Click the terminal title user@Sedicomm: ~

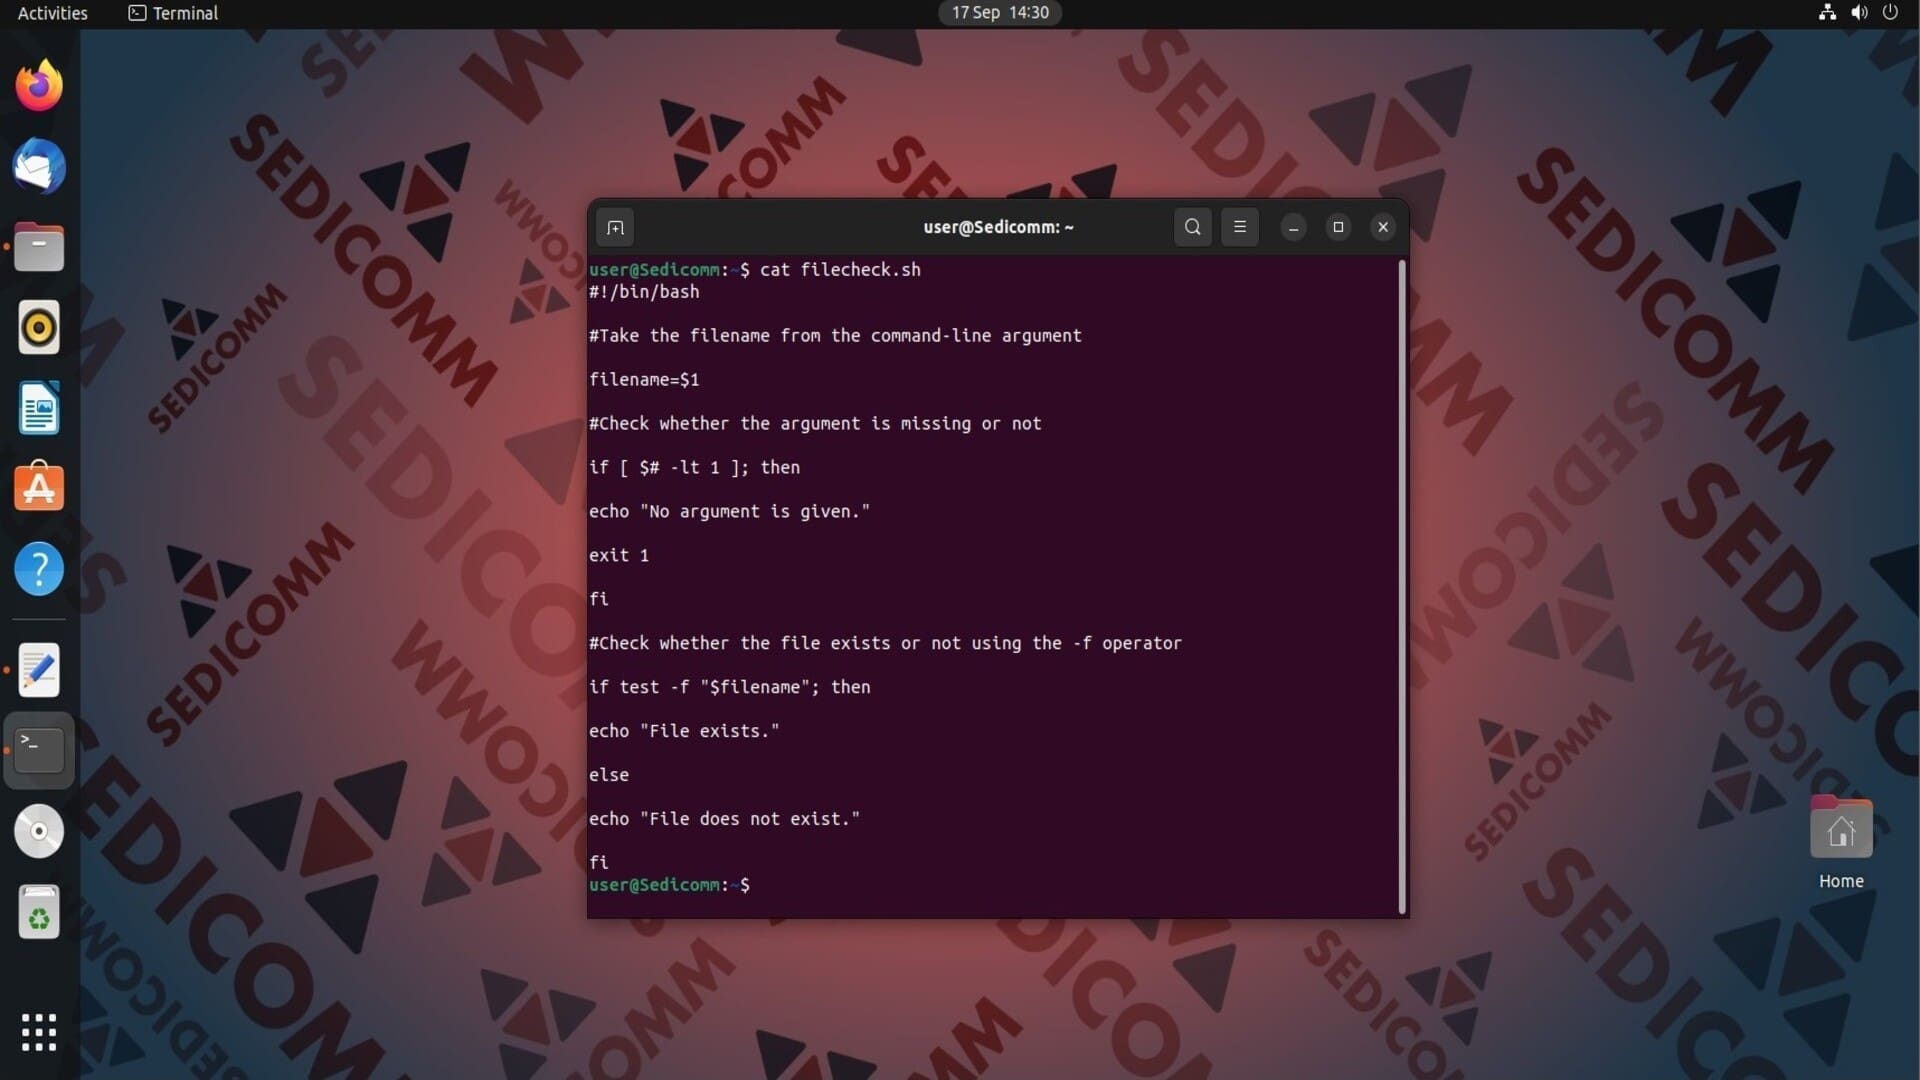point(998,227)
